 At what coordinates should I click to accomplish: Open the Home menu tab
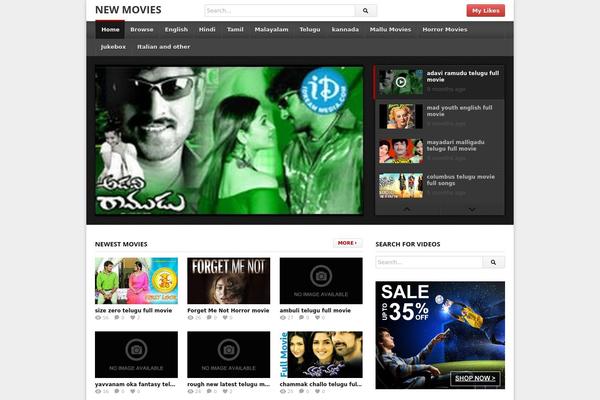coord(110,30)
